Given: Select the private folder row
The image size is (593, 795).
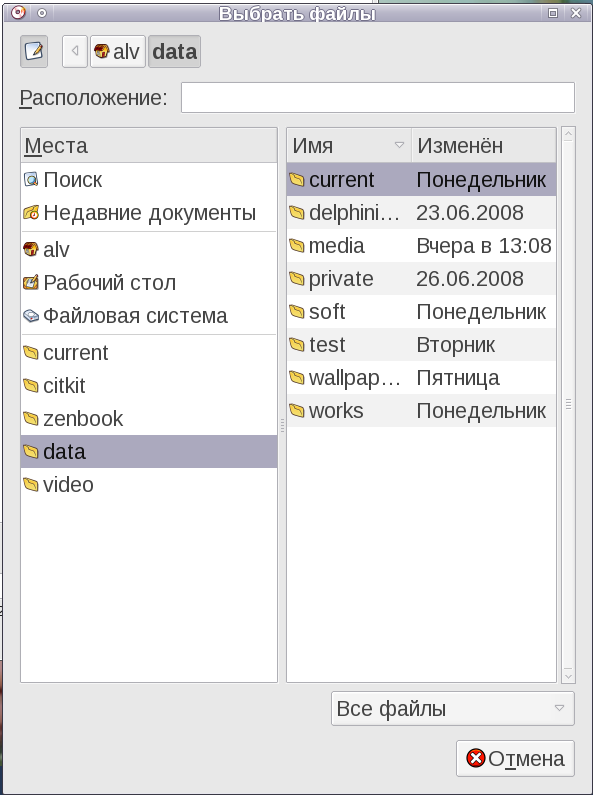Looking at the screenshot, I should [x=421, y=279].
